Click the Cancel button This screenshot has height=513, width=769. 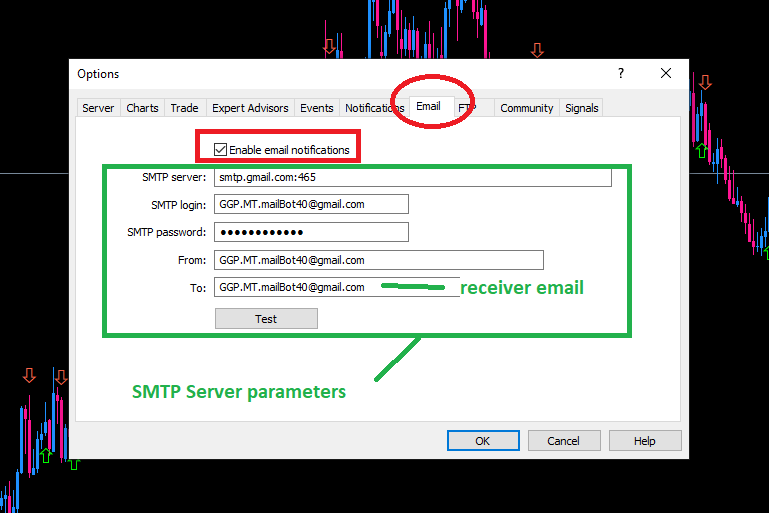[x=563, y=441]
